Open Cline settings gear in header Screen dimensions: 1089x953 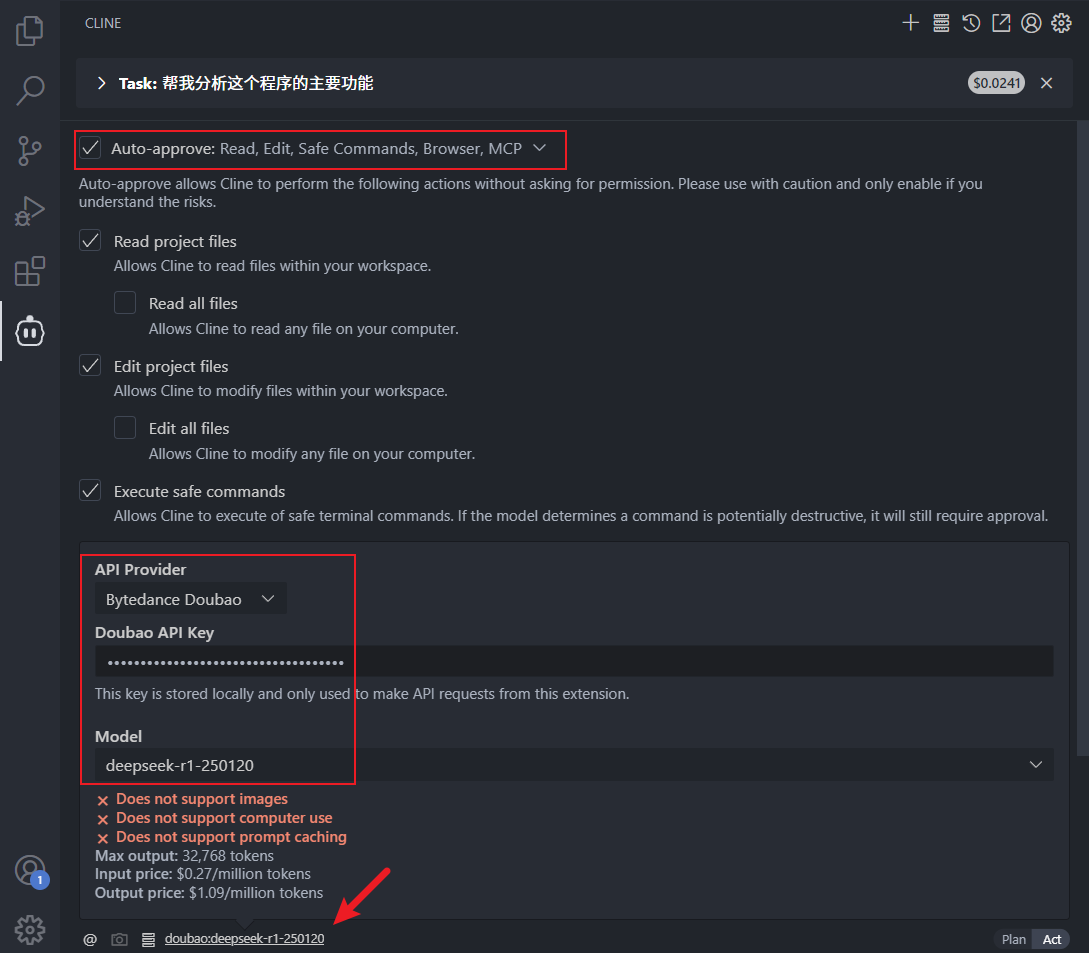(x=1060, y=23)
